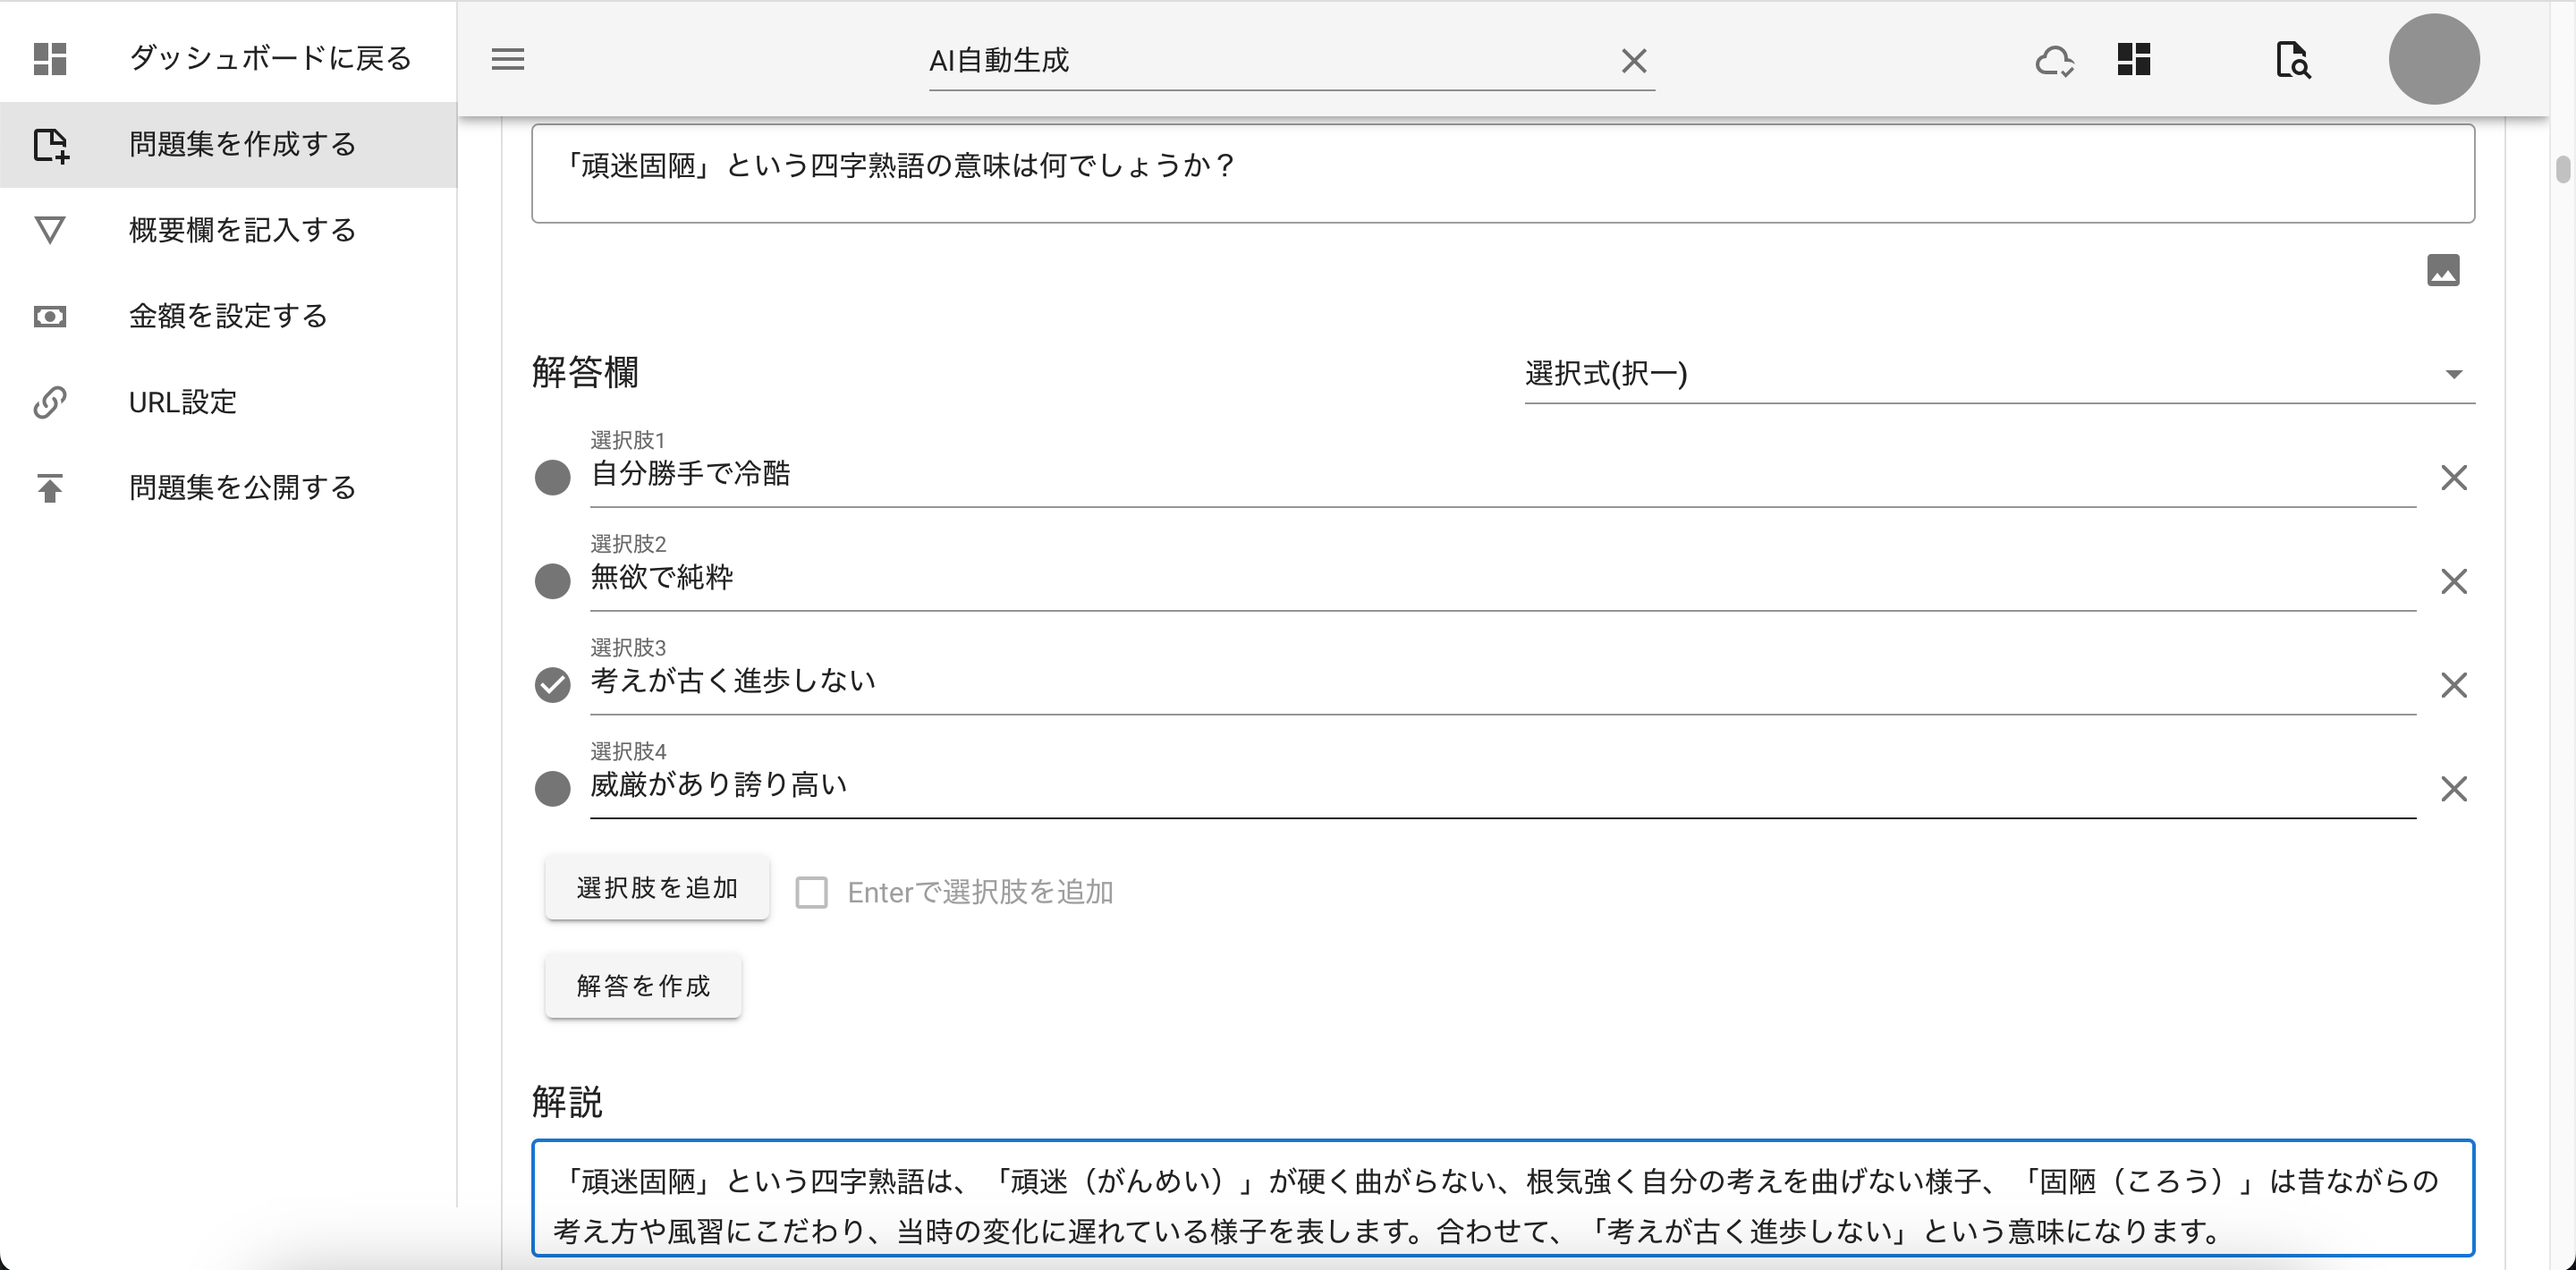Click the cloud saved status icon

(x=2054, y=61)
